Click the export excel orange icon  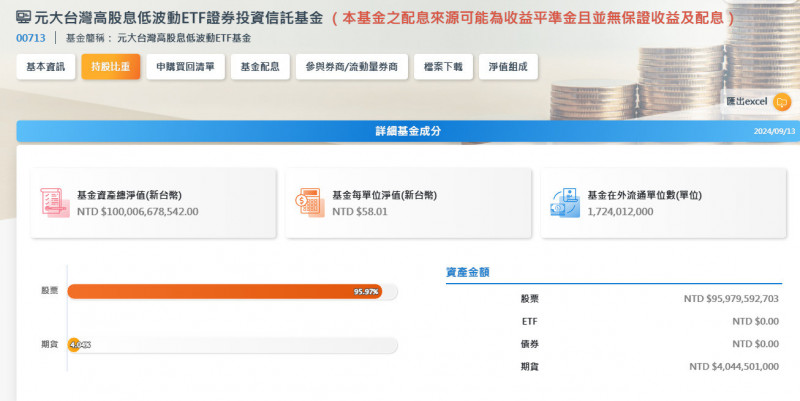pyautogui.click(x=782, y=102)
